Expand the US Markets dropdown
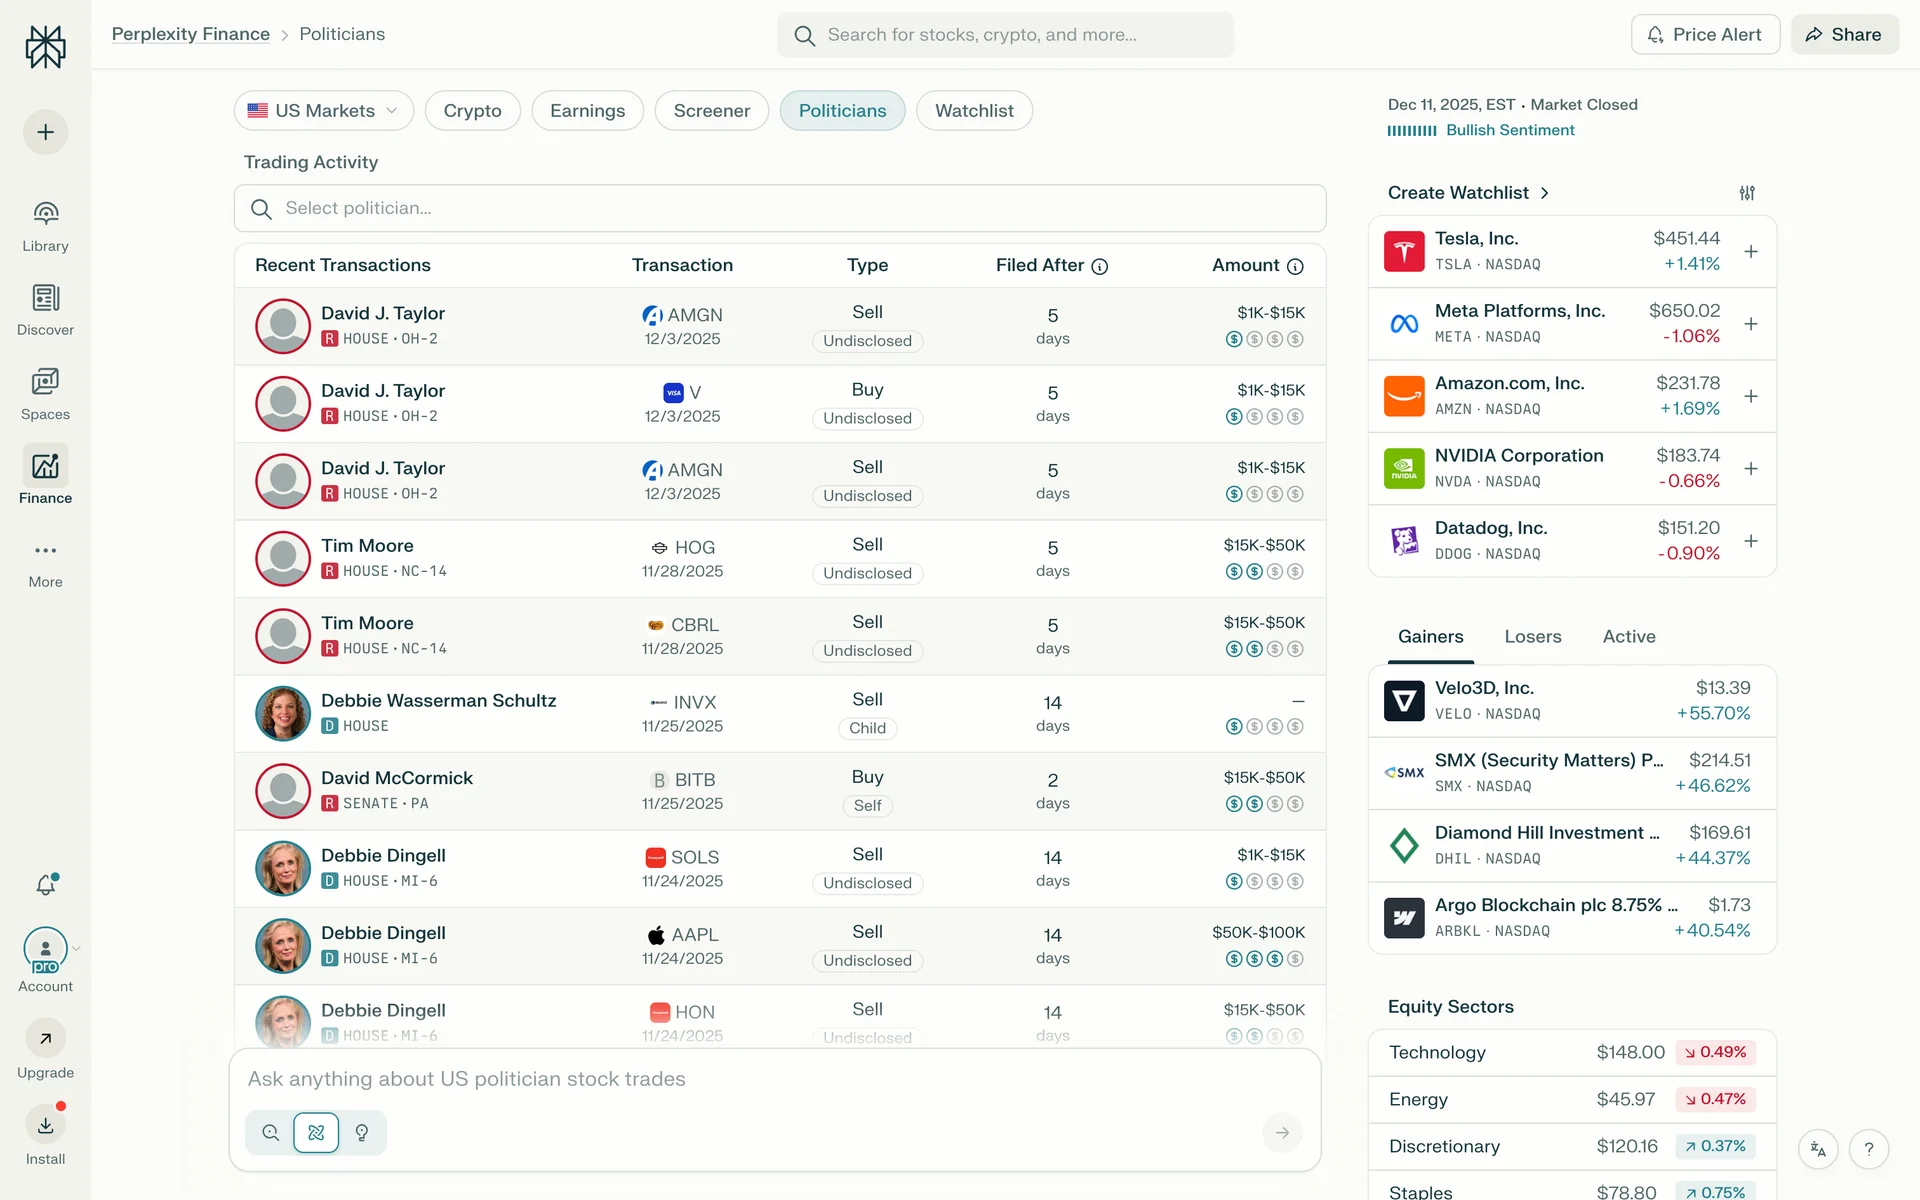The image size is (1920, 1200). tap(324, 111)
